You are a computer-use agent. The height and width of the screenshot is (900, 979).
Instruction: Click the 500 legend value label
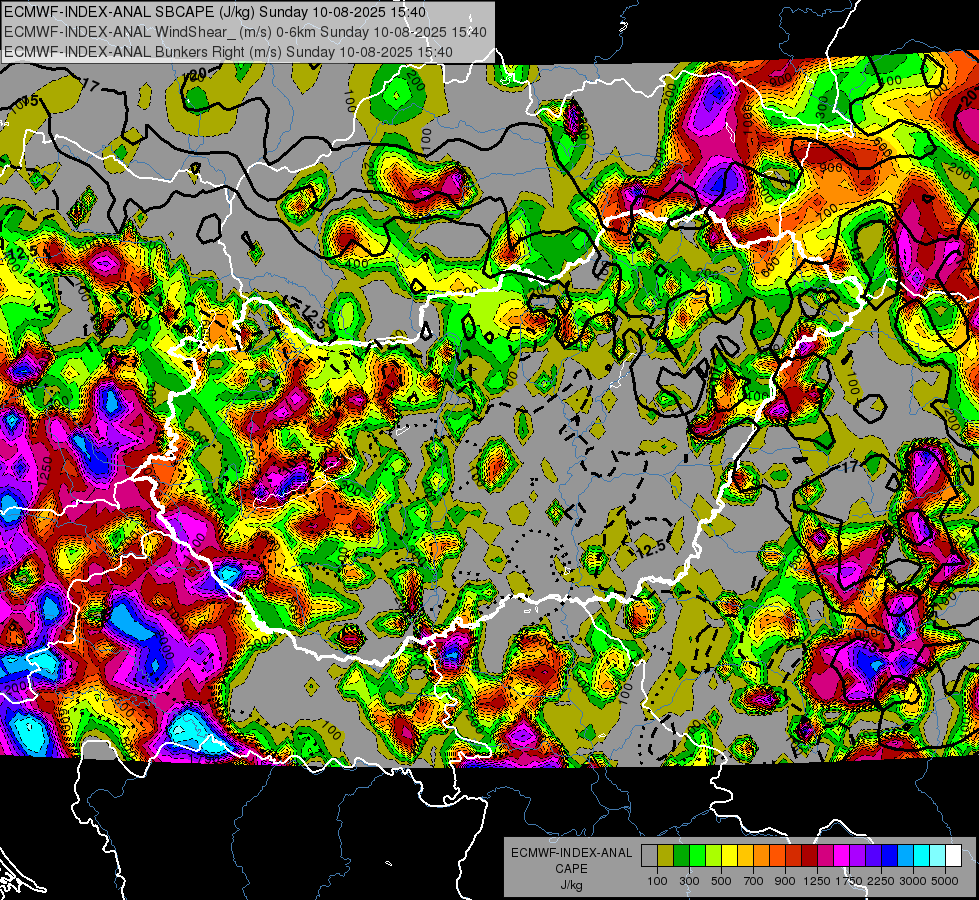click(x=721, y=881)
